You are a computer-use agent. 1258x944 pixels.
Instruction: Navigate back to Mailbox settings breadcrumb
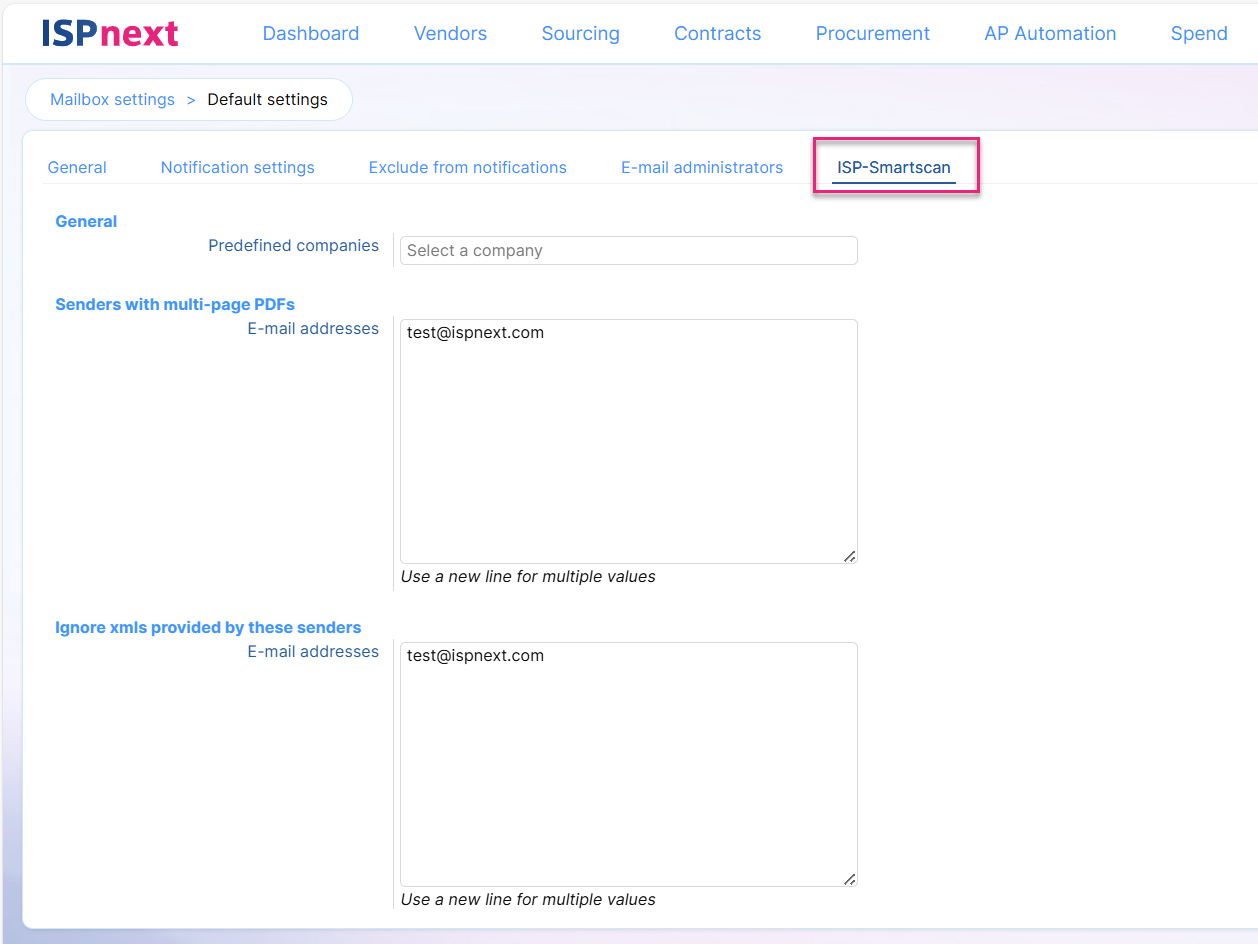[112, 99]
